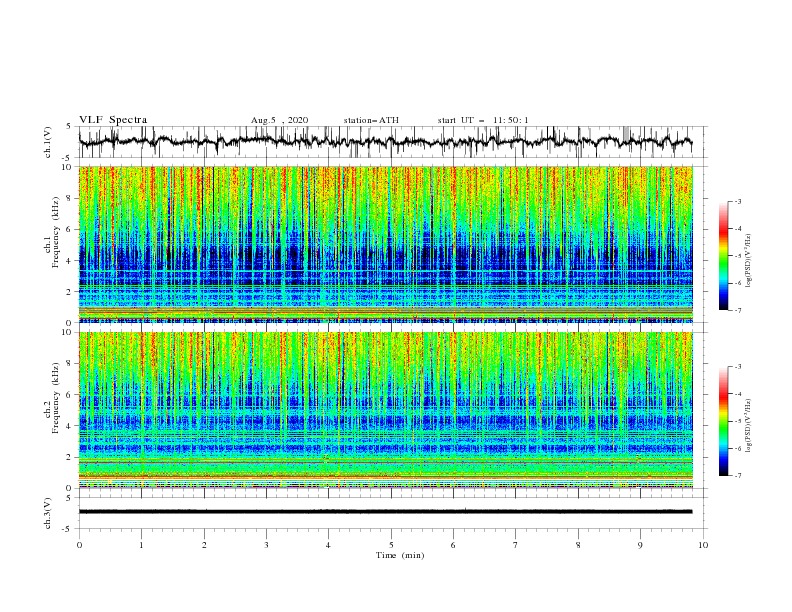792x612 pixels.
Task: Click the "5" tick of the ch.1(V) axis
Action: click(70, 127)
